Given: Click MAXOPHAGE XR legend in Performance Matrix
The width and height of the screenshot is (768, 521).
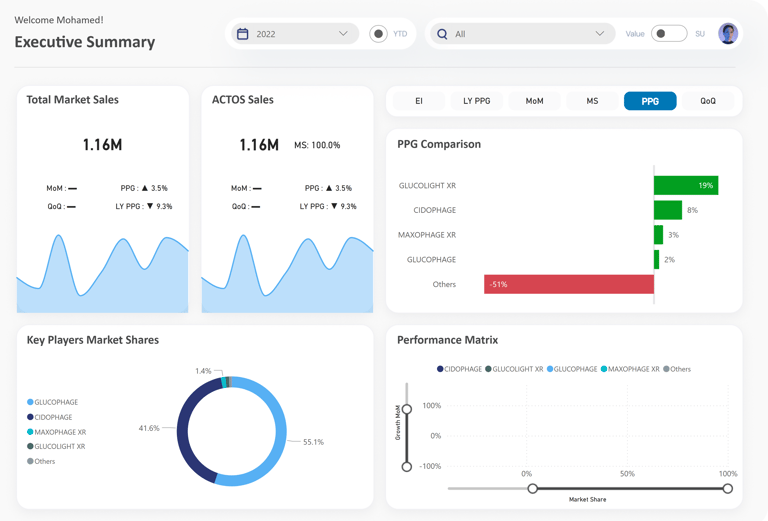Looking at the screenshot, I should pyautogui.click(x=630, y=369).
